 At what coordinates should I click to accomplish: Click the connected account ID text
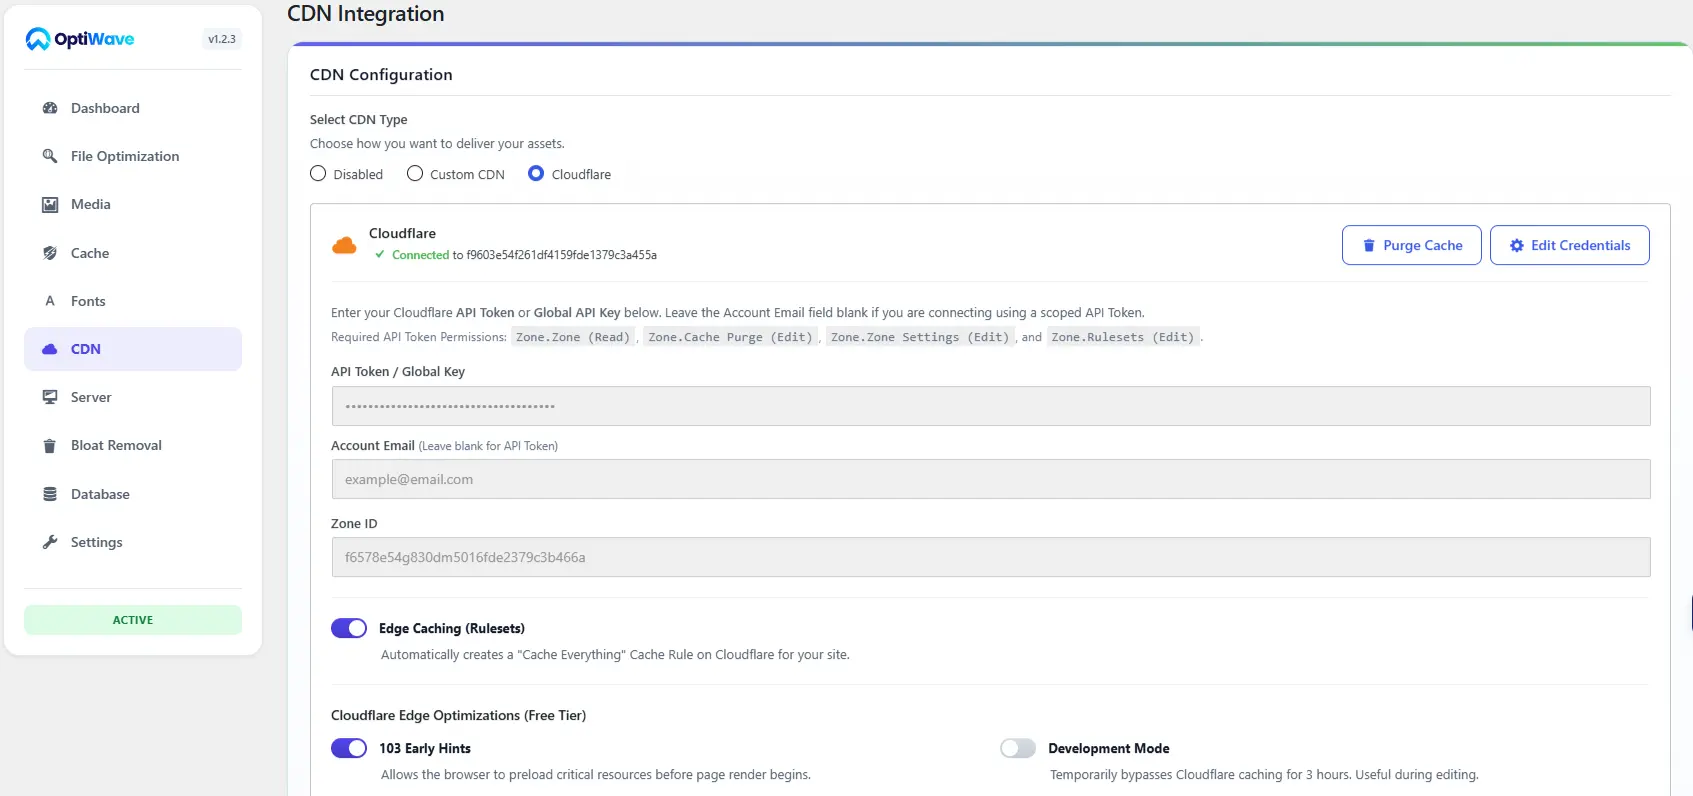(x=561, y=255)
